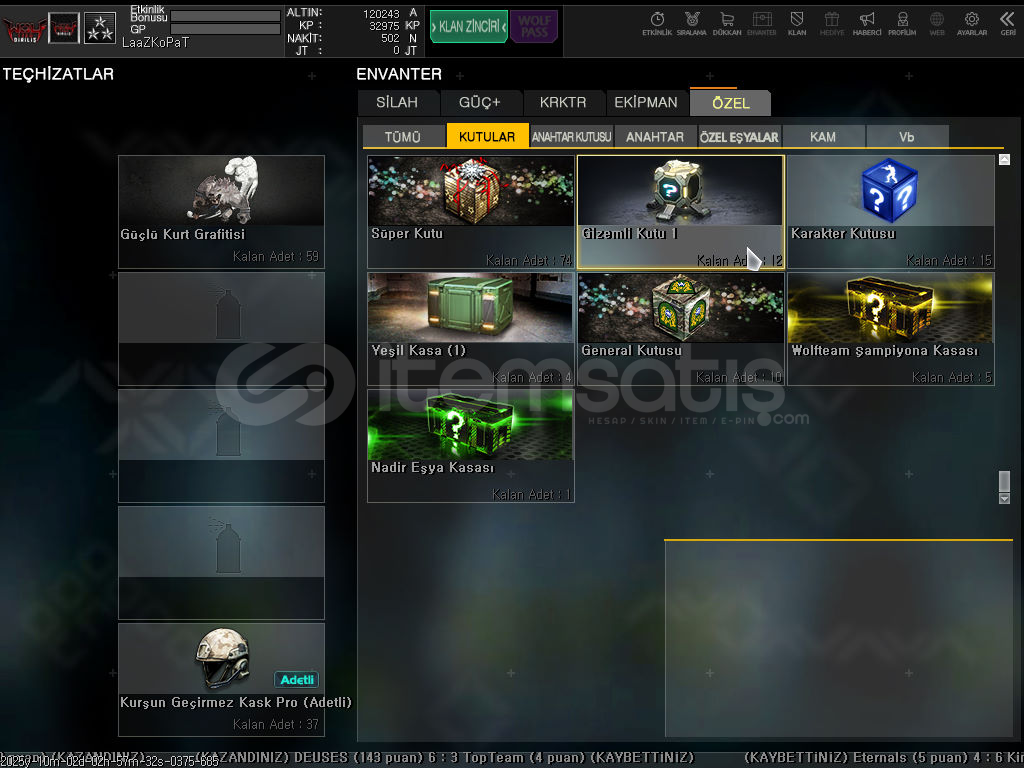Open the DÜKKAN shopping cart icon
The width and height of the screenshot is (1024, 768).
[727, 24]
